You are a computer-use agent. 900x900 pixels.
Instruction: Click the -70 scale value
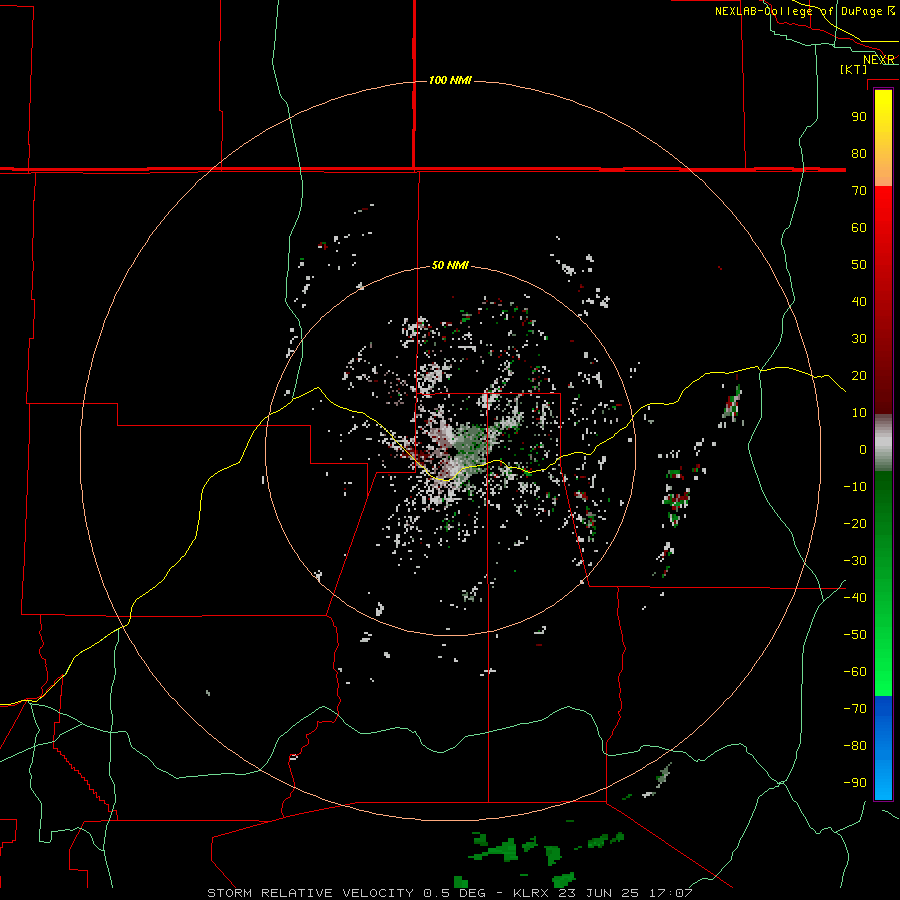point(855,708)
